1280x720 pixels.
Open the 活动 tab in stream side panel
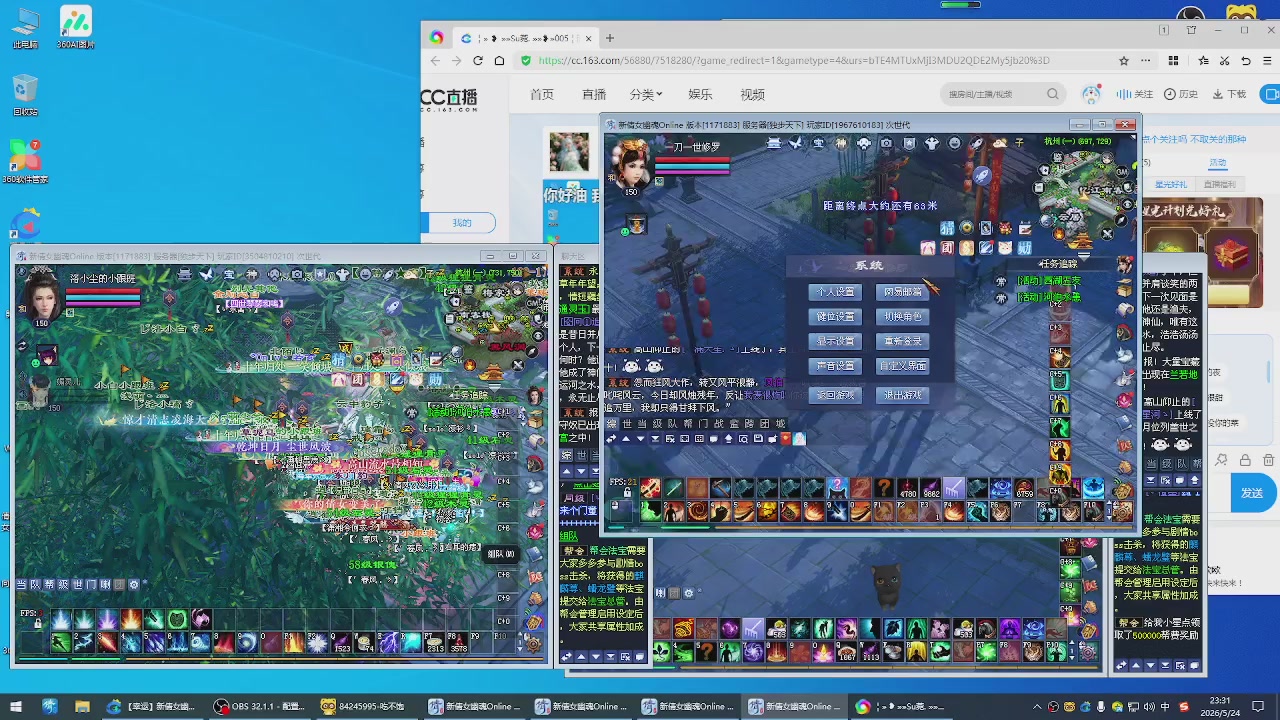click(x=1217, y=163)
